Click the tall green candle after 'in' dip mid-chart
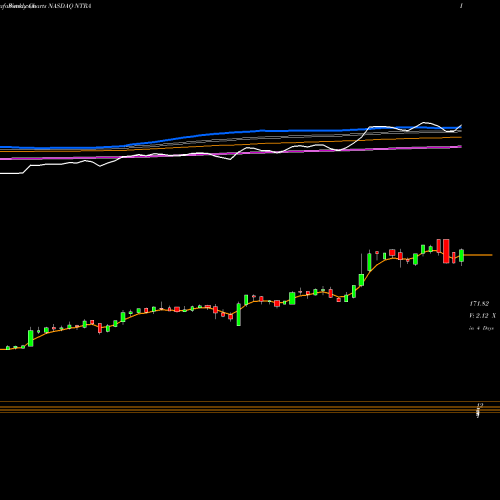 click(x=239, y=314)
